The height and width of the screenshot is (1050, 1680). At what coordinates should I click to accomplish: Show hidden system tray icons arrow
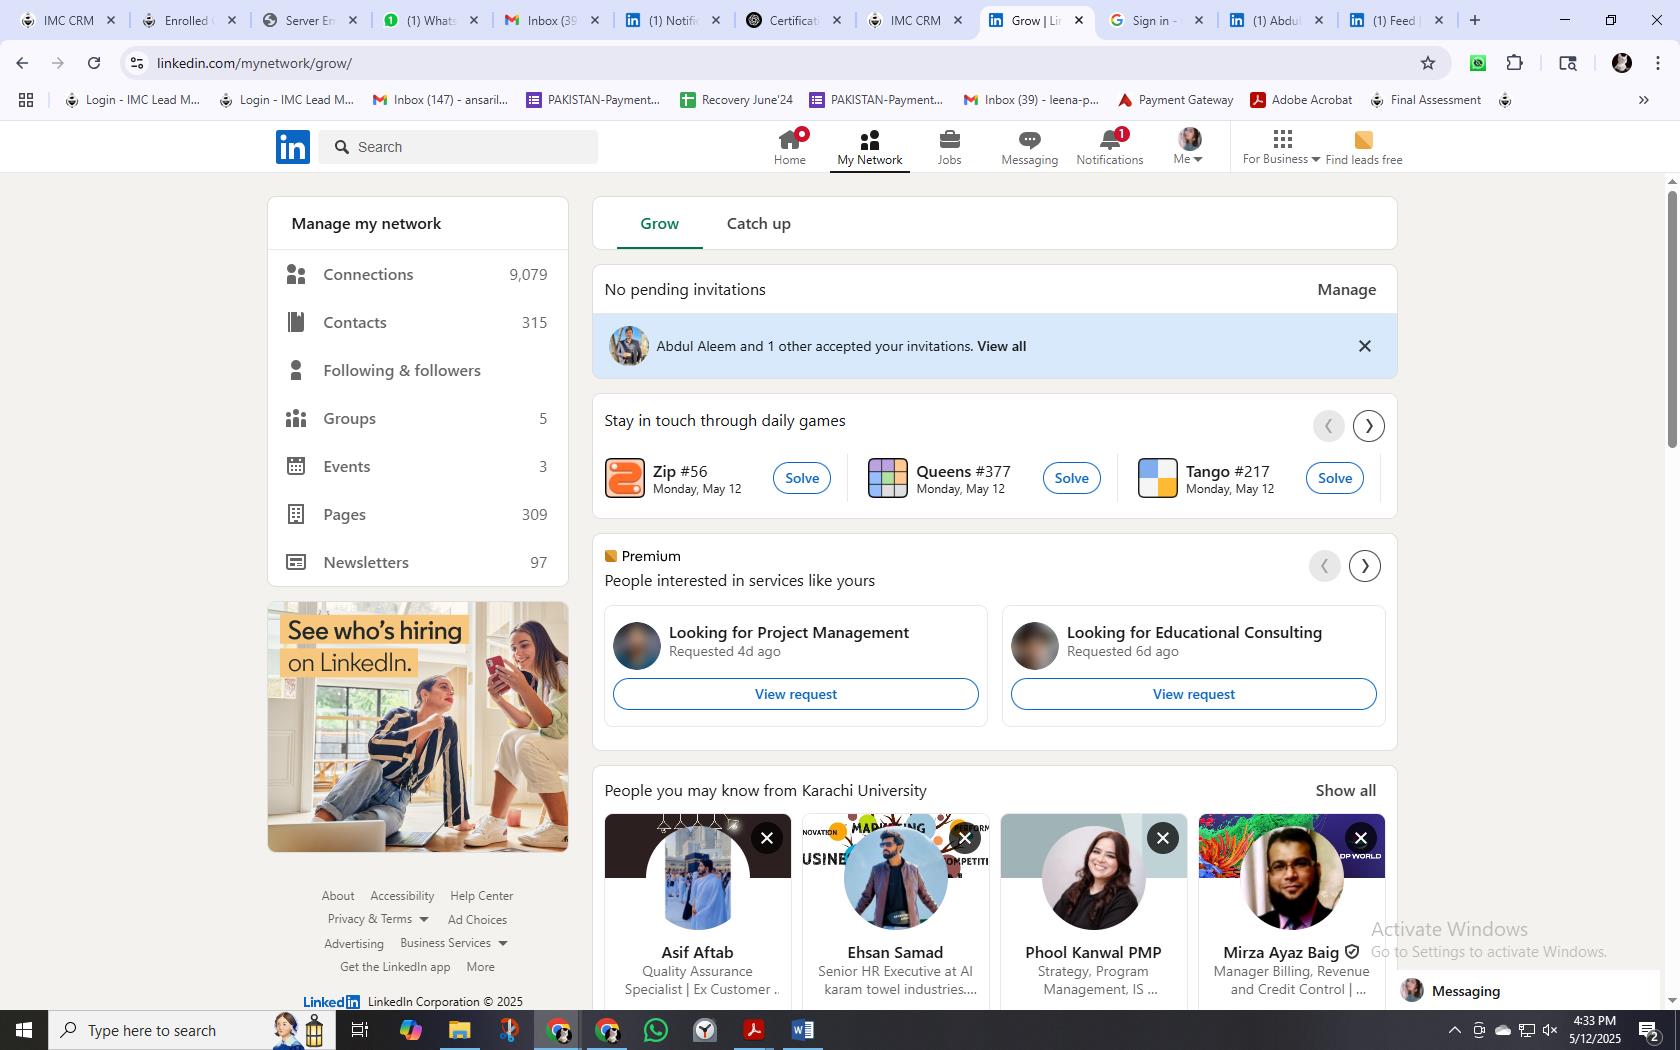point(1455,1030)
